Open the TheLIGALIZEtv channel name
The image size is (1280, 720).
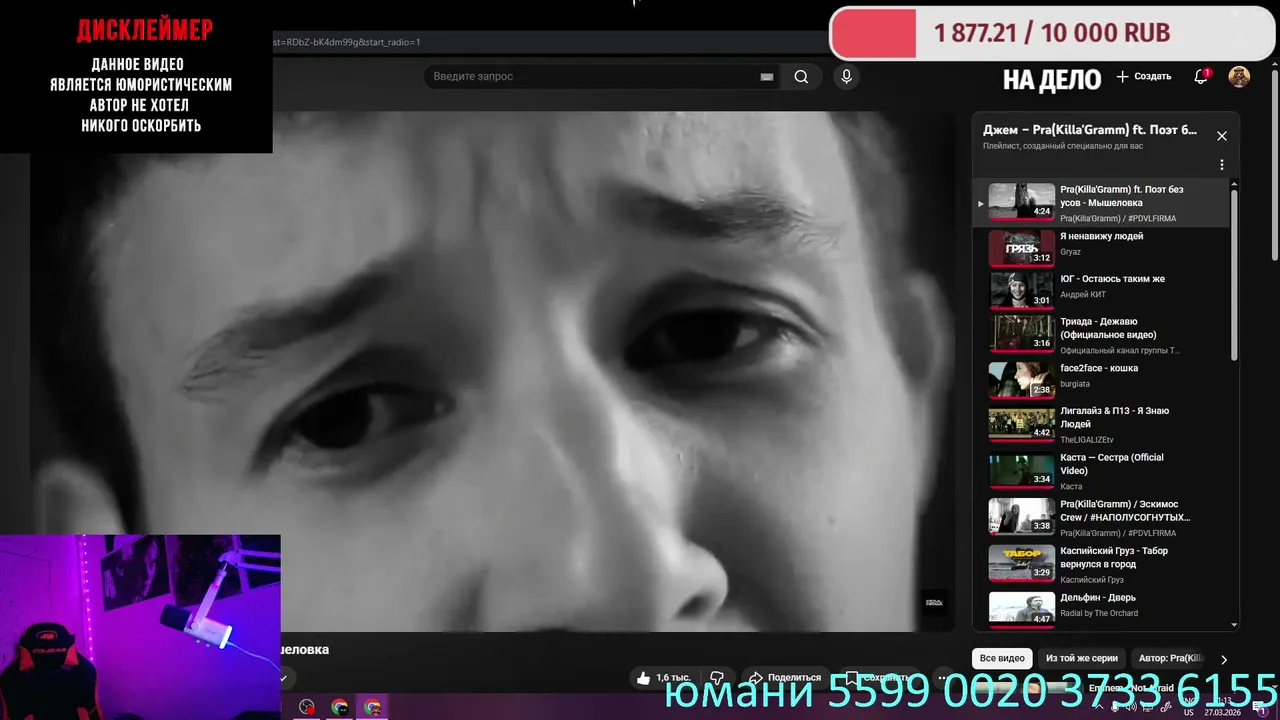[x=1087, y=440]
